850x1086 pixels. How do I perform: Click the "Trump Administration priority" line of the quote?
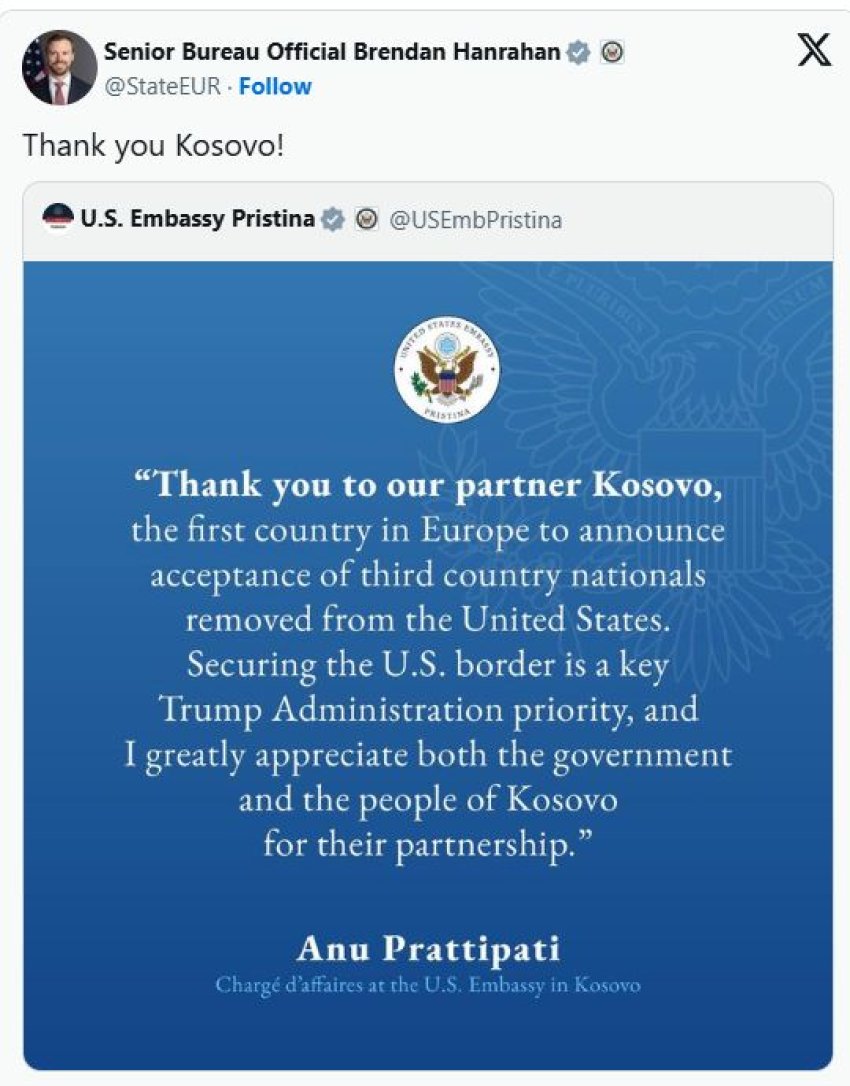[427, 709]
